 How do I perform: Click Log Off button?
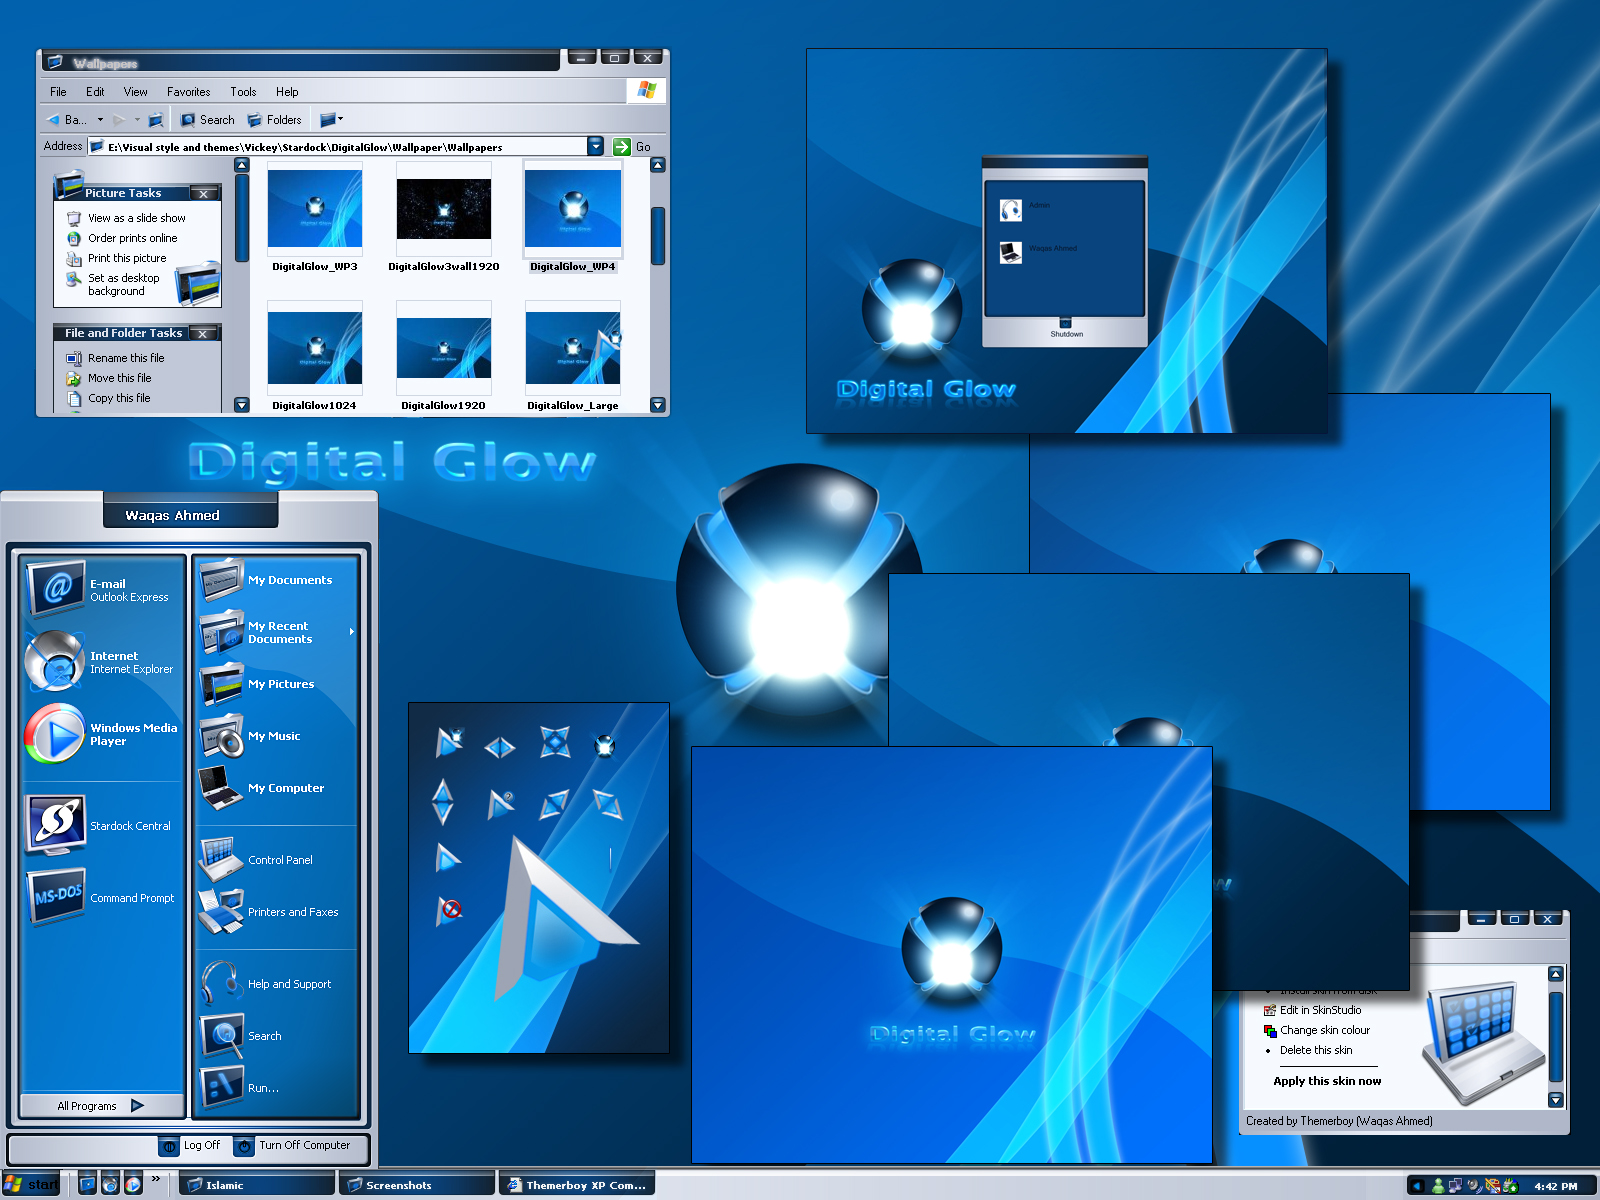(x=190, y=1146)
